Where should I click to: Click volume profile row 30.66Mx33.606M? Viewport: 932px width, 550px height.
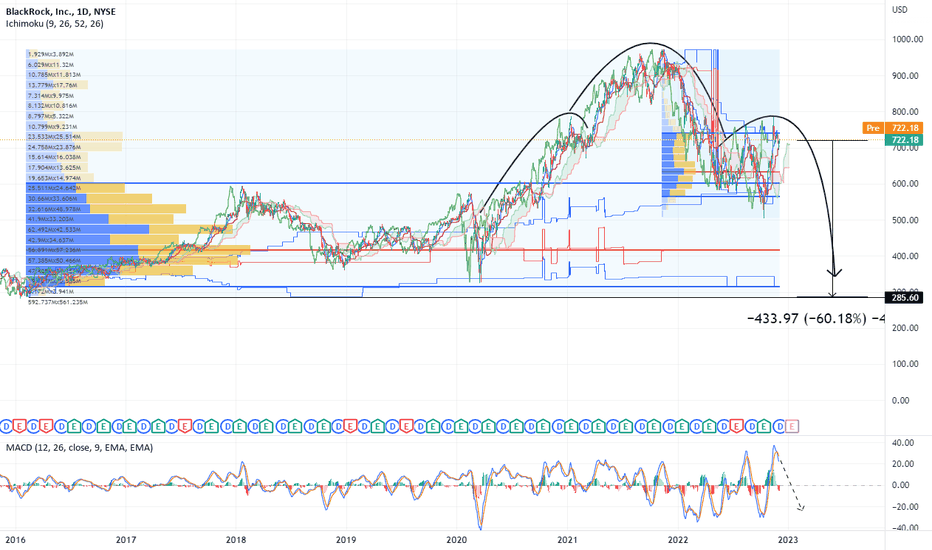[52, 199]
